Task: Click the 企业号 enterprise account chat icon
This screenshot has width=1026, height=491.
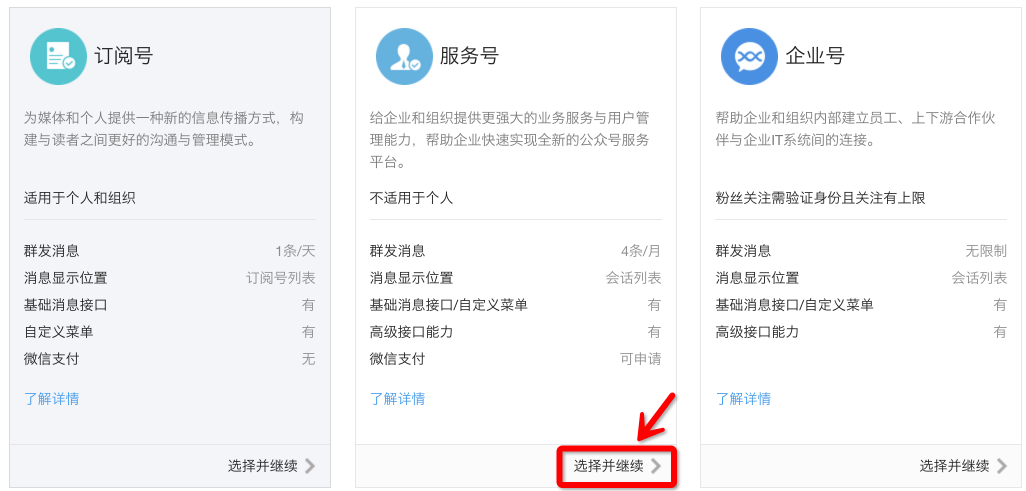Action: [x=749, y=56]
